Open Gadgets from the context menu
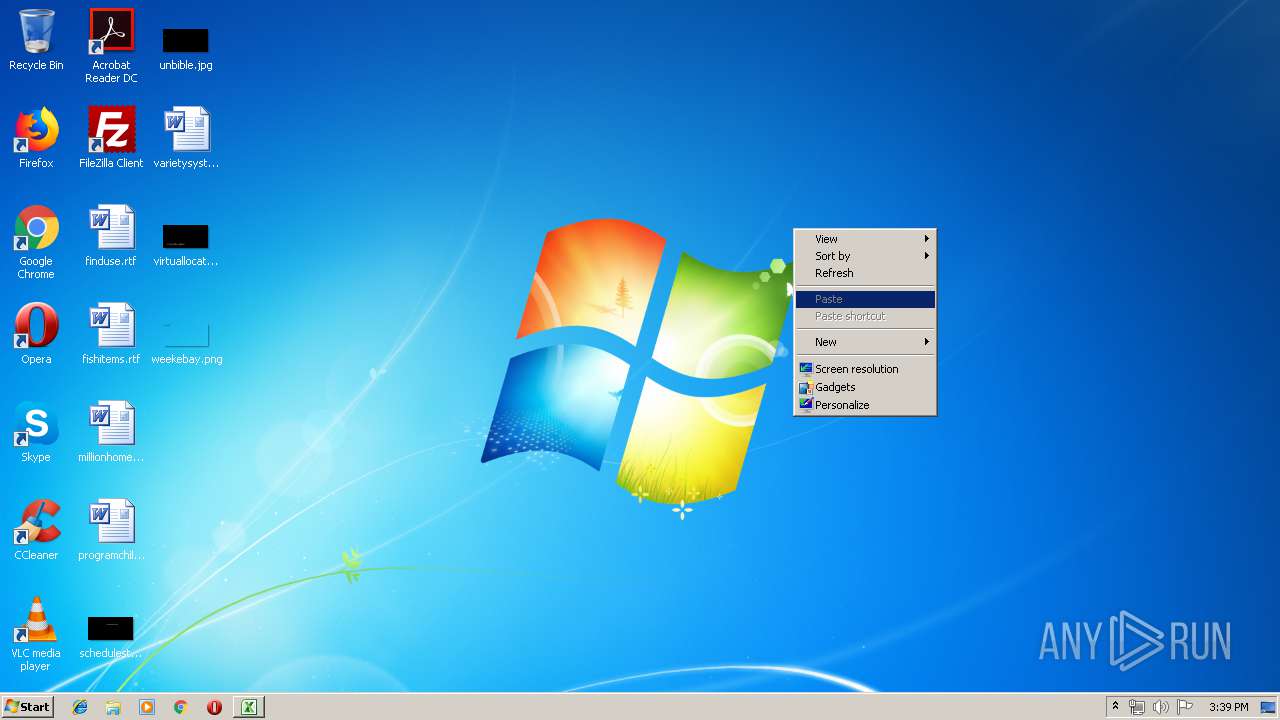Screen dimensions: 1280x720 click(x=865, y=387)
